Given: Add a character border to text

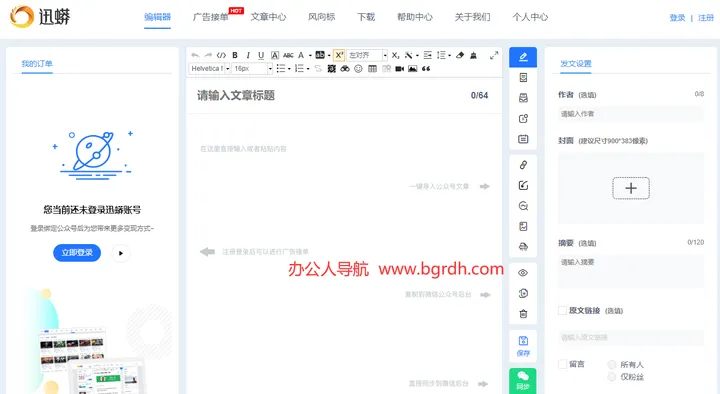Looking at the screenshot, I should click(275, 55).
